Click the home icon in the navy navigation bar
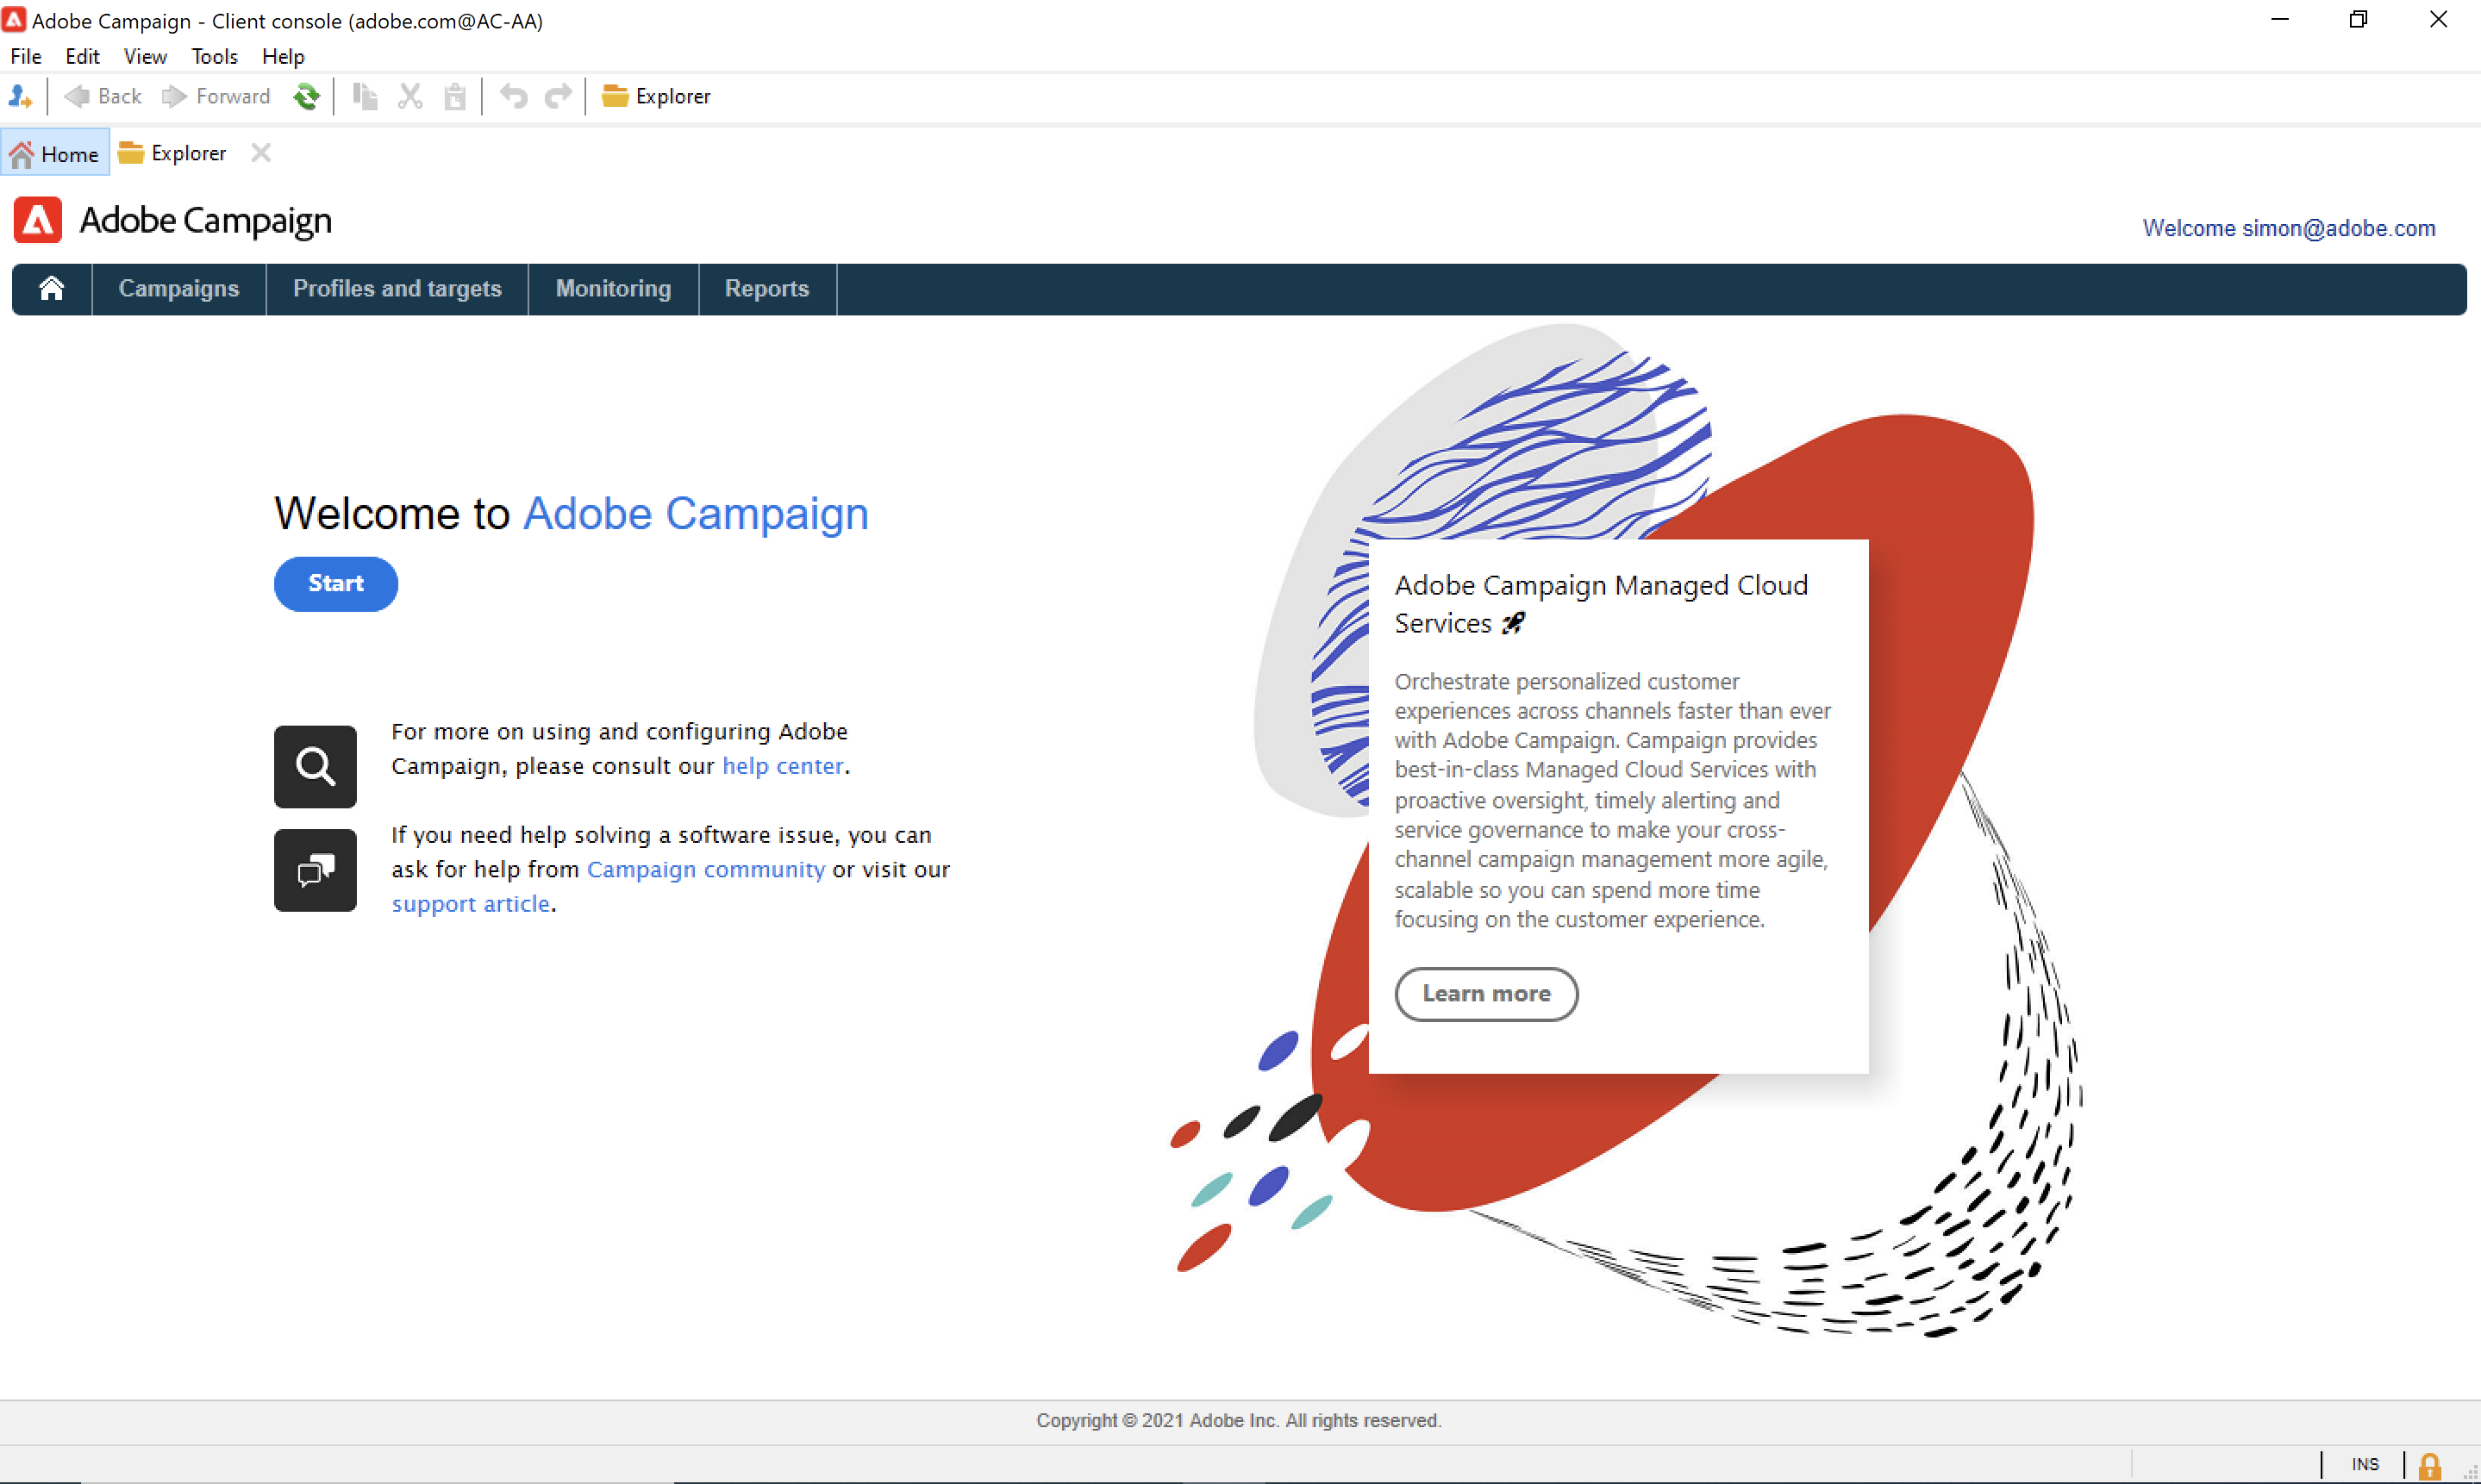Screen dimensions: 2481x1484 pos(52,289)
